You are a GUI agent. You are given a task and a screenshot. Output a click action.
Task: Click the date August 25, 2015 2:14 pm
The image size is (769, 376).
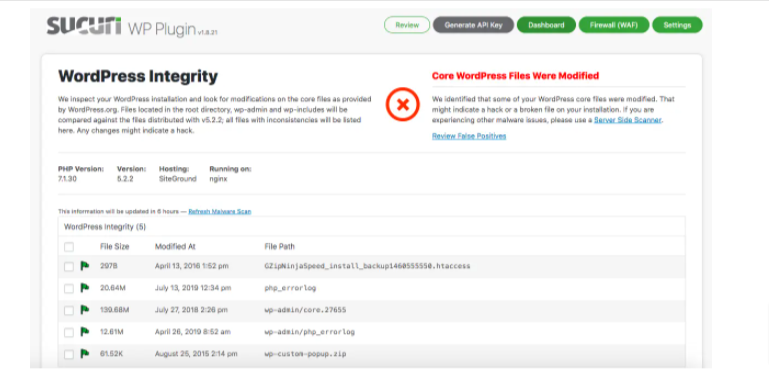pos(197,353)
